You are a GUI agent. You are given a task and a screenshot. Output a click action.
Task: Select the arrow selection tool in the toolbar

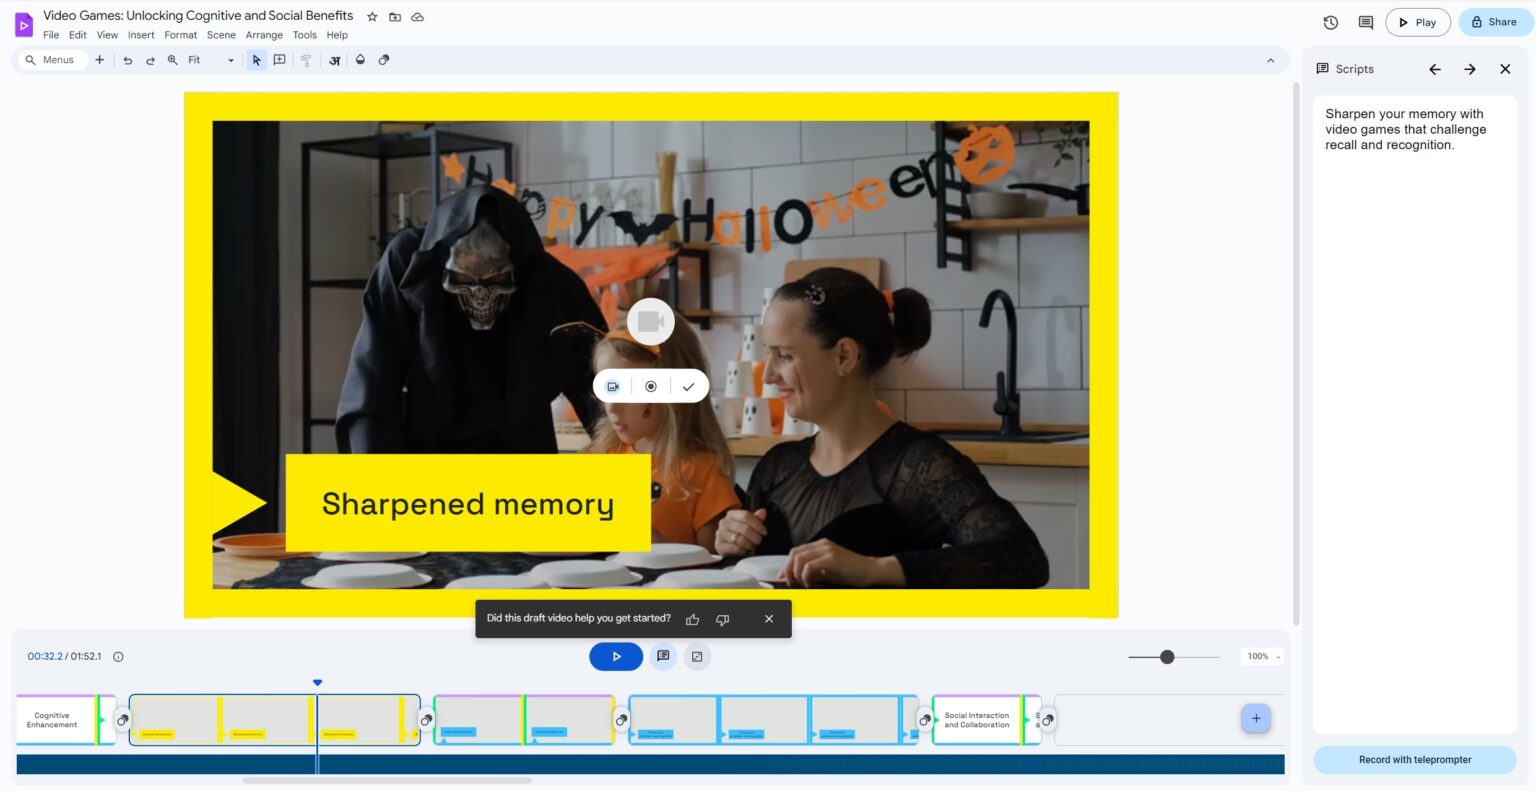[x=256, y=60]
